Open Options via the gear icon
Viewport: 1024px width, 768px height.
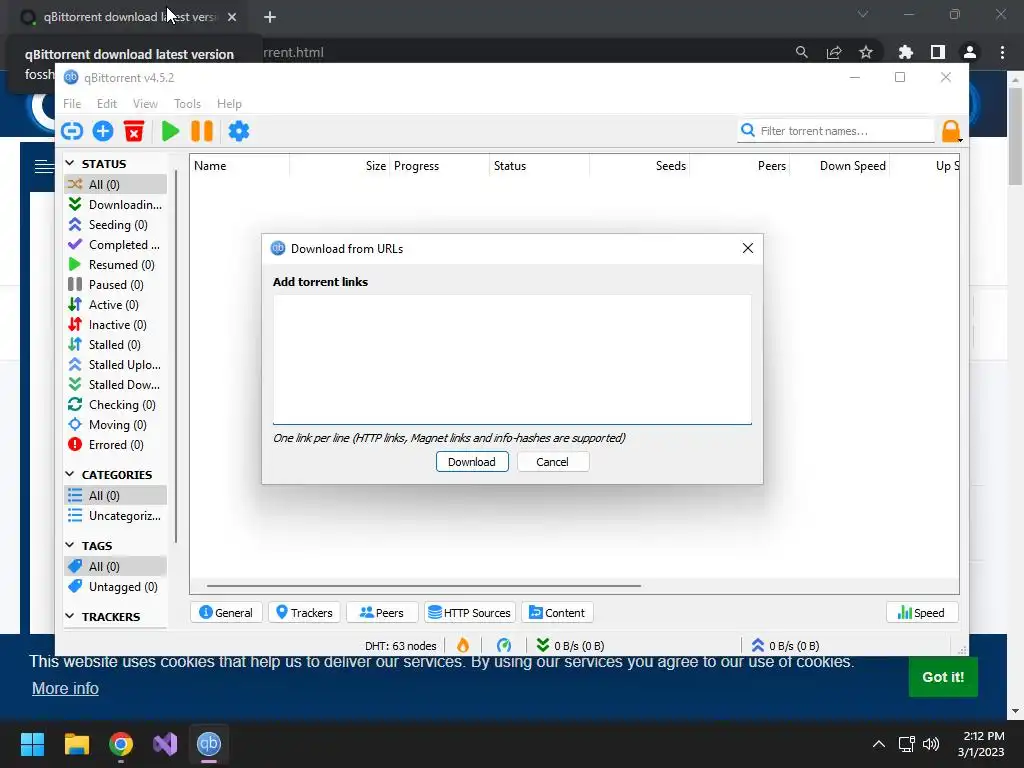pyautogui.click(x=238, y=131)
